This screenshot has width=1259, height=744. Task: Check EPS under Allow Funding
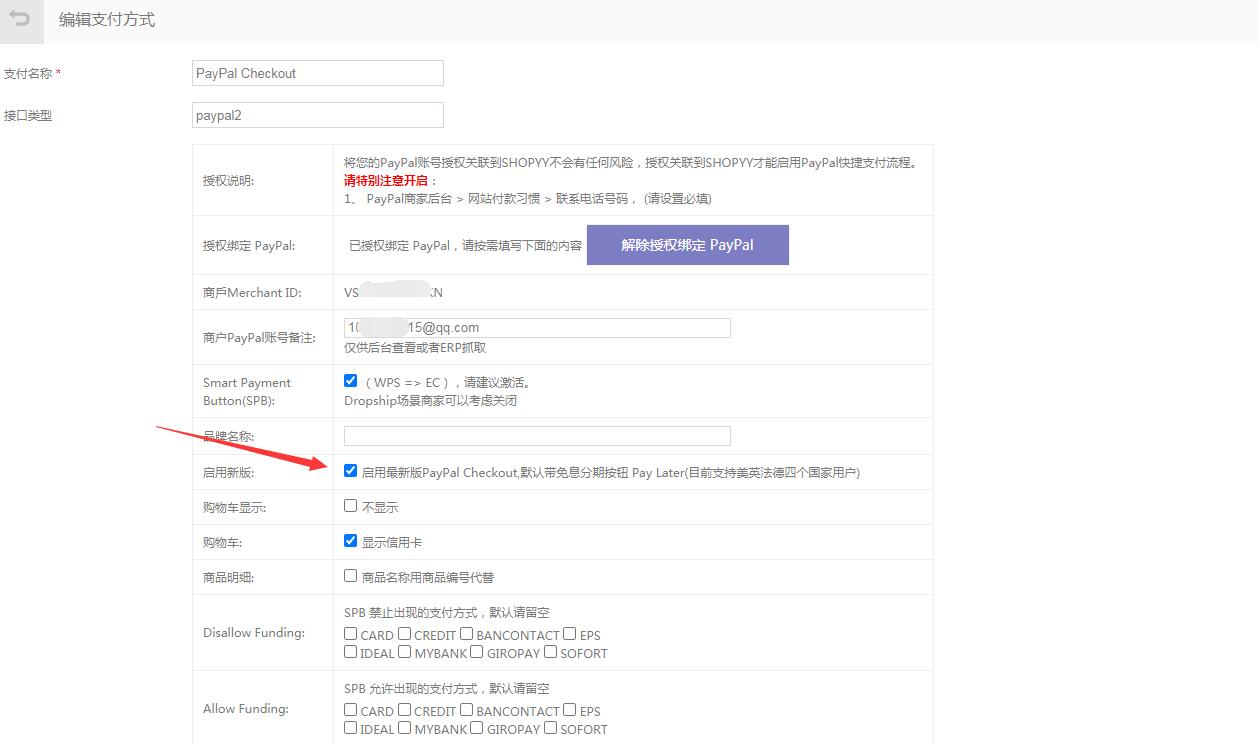[569, 710]
